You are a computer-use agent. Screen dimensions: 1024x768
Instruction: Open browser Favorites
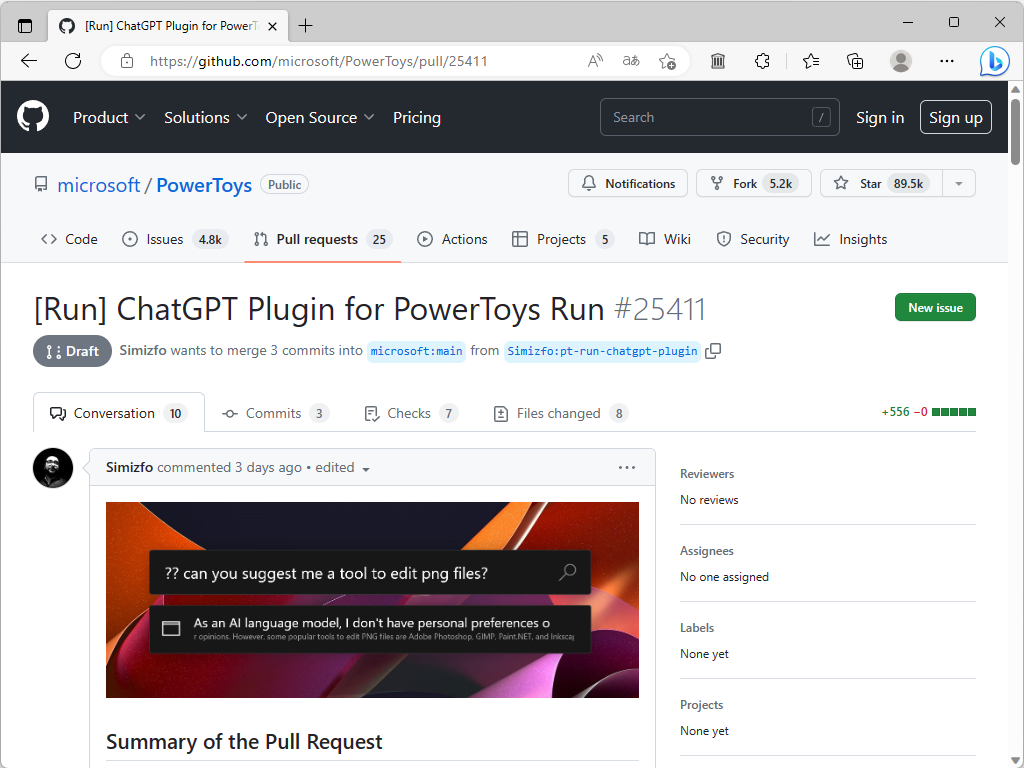coord(811,61)
